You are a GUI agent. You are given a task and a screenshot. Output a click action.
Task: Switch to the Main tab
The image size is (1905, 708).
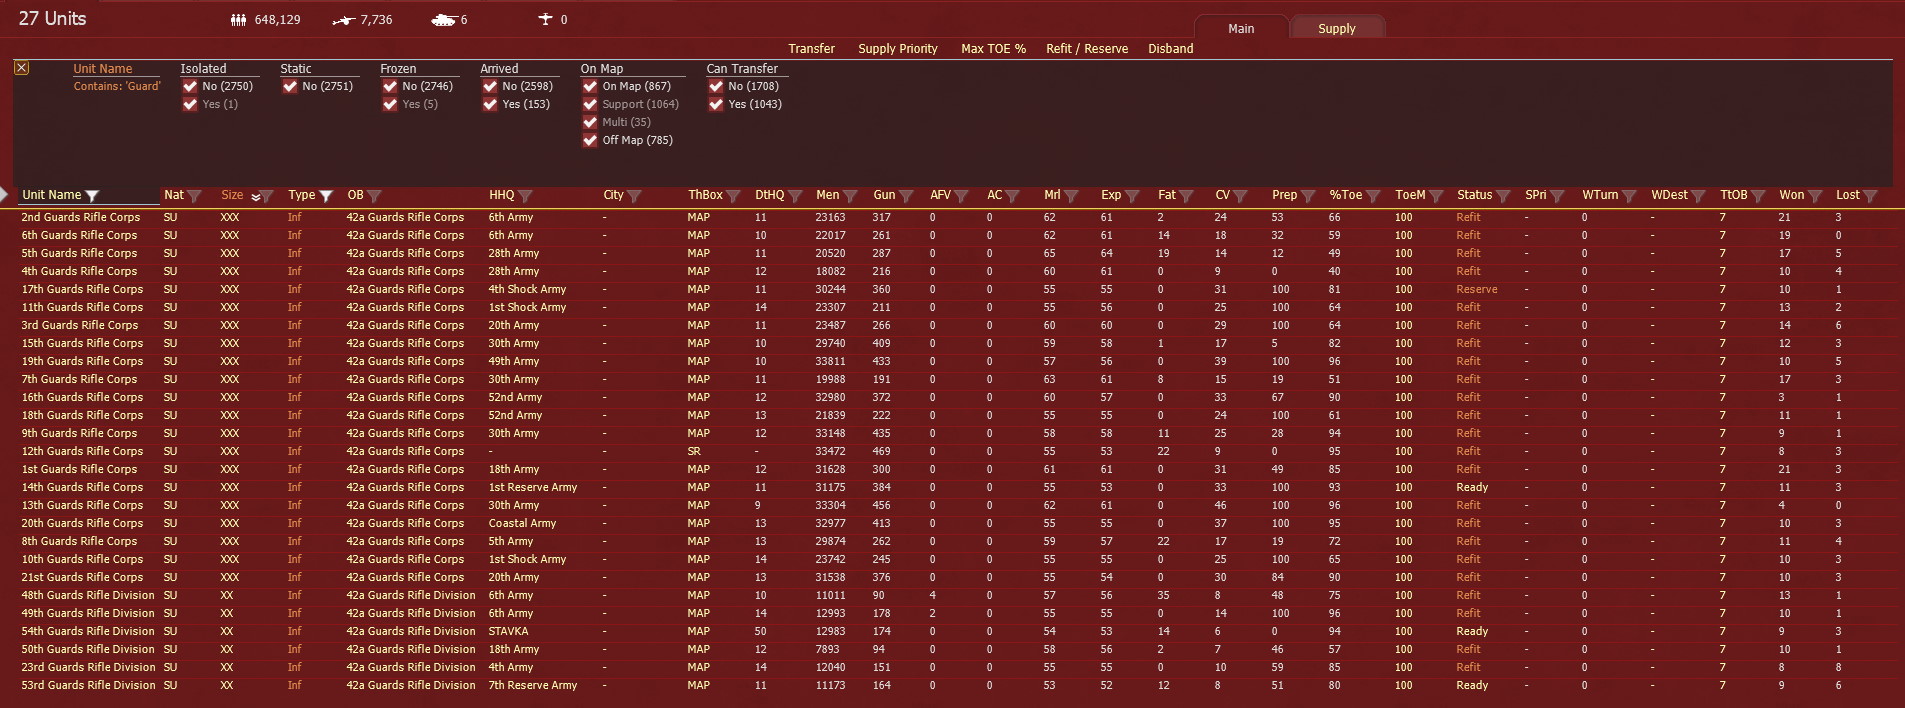[1241, 28]
